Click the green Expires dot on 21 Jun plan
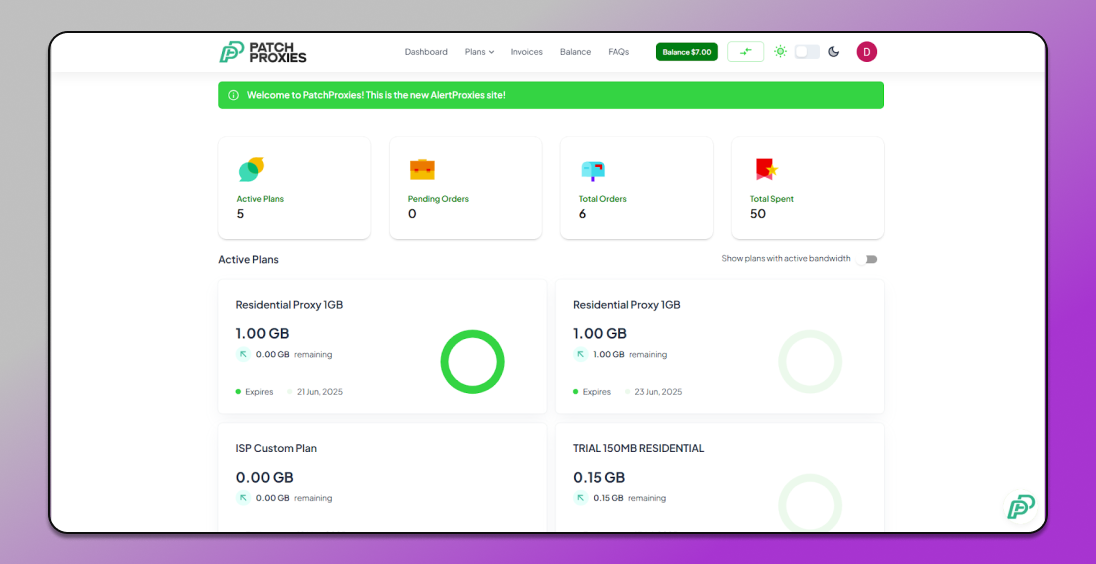Screen dimensions: 1096x564 (x=238, y=392)
